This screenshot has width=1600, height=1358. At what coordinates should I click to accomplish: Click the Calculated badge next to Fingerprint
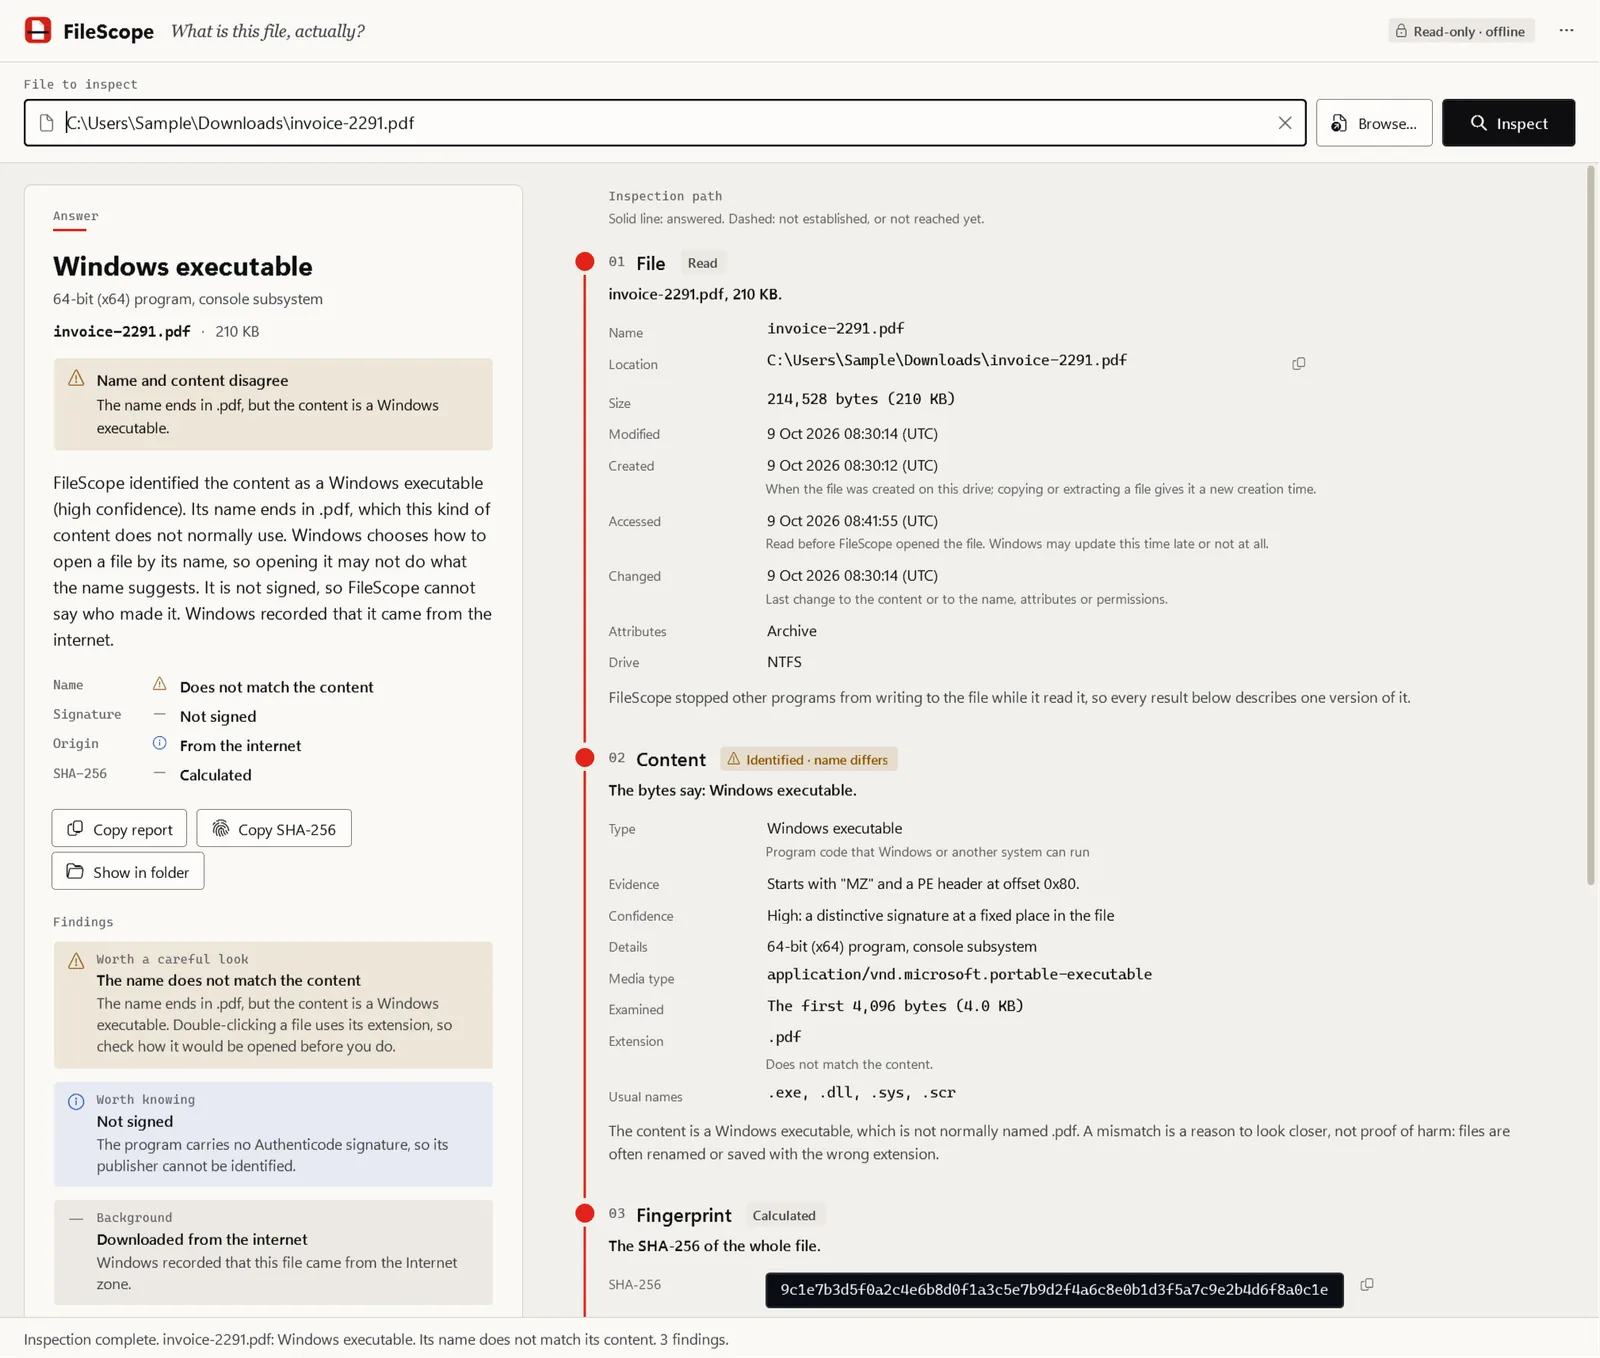(x=784, y=1216)
